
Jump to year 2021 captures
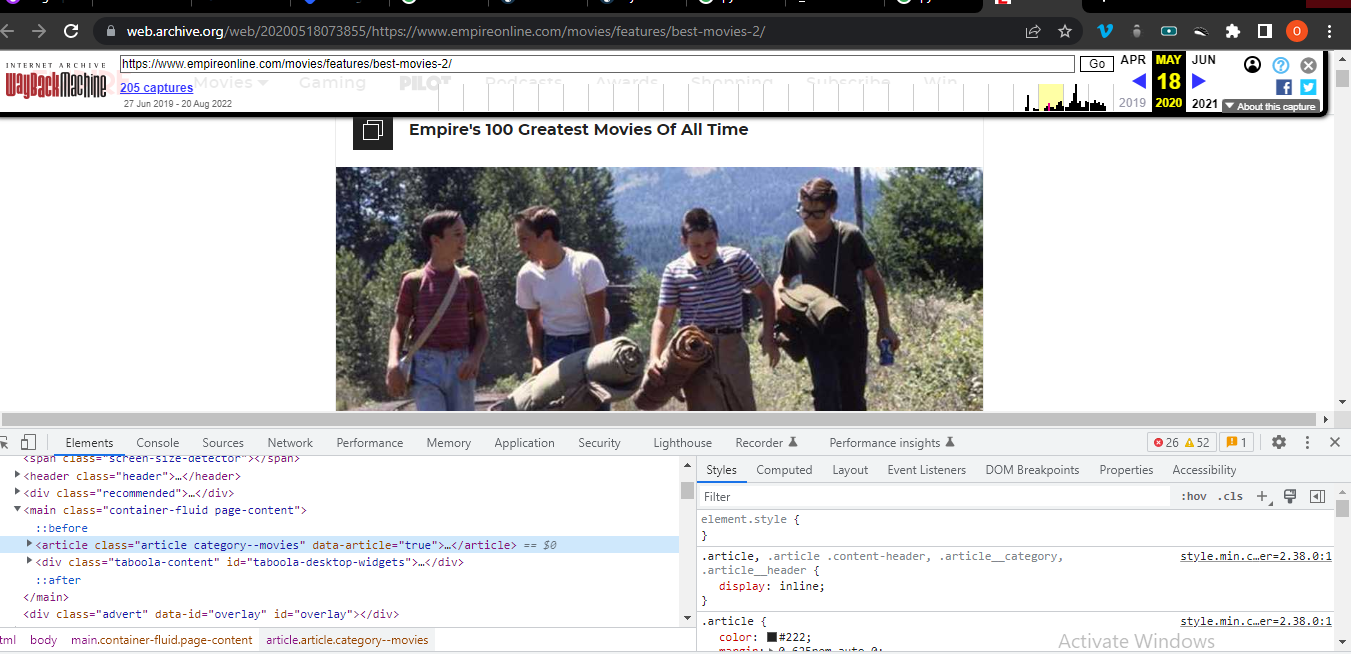[1204, 103]
